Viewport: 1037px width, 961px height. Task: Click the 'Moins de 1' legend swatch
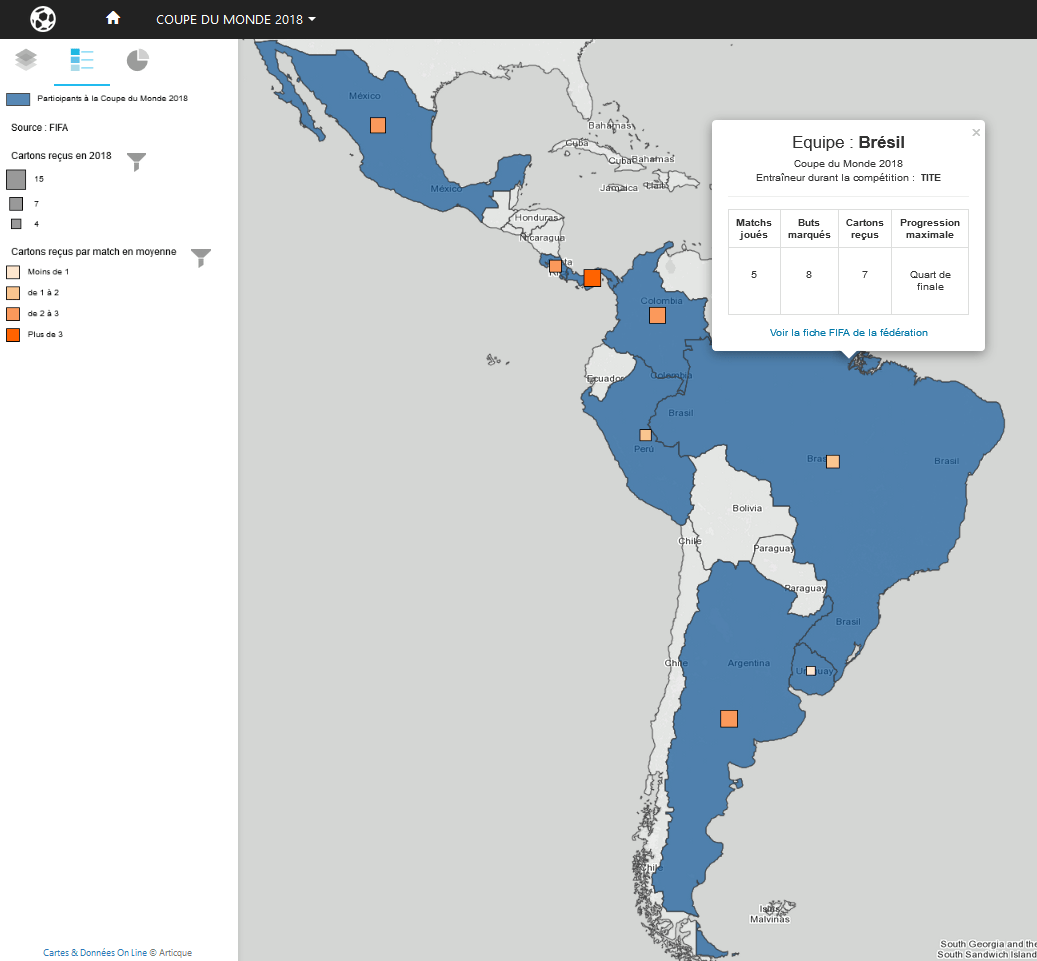click(x=13, y=272)
